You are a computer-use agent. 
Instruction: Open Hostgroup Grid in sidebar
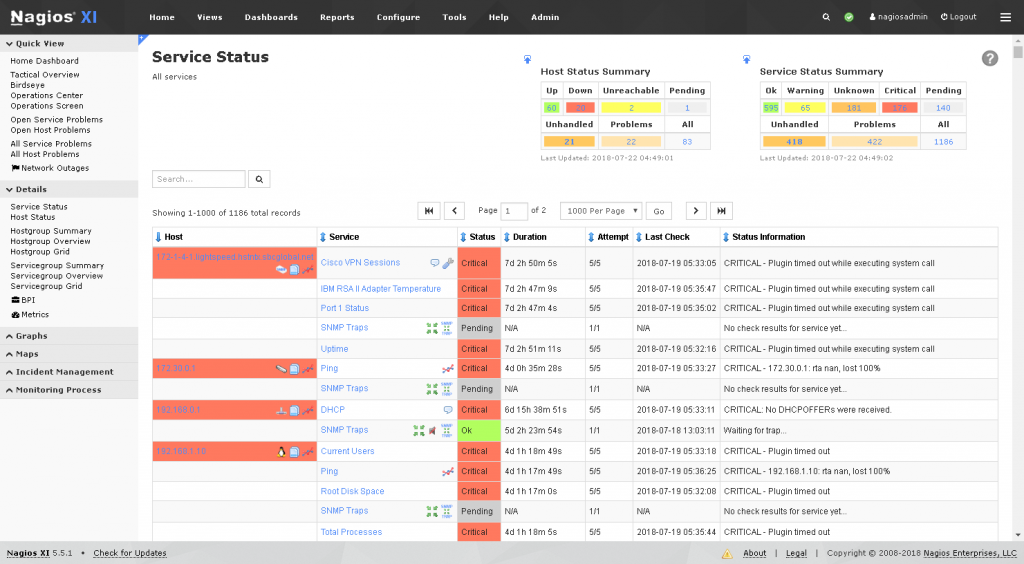(x=40, y=251)
